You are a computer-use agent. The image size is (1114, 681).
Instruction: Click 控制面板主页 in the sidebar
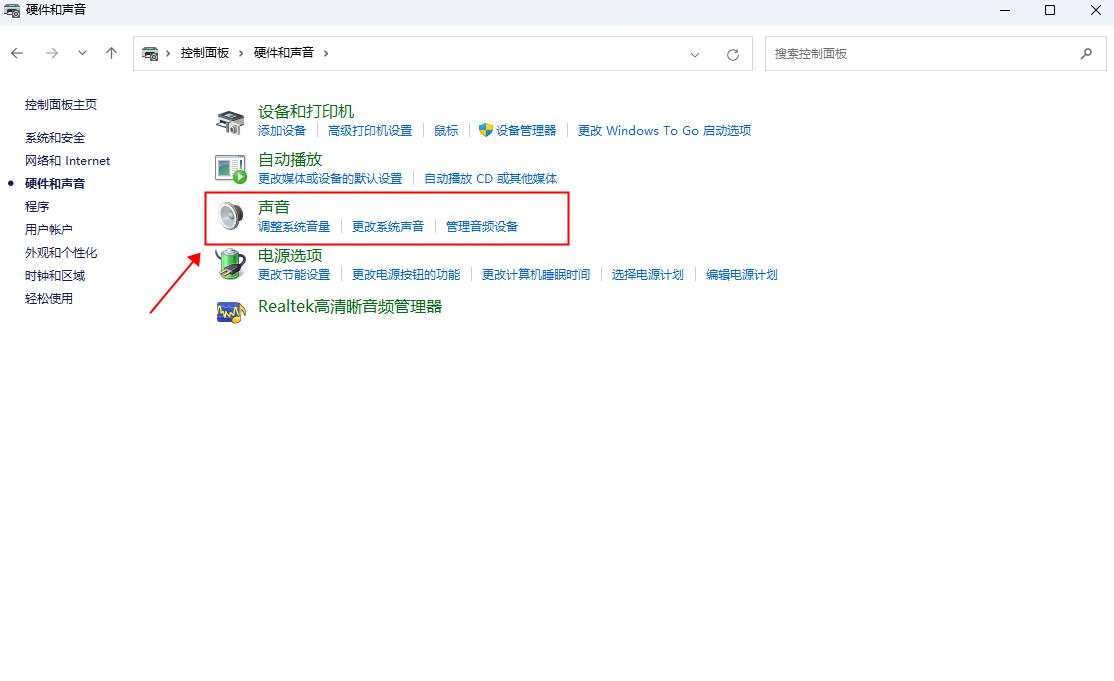click(62, 103)
